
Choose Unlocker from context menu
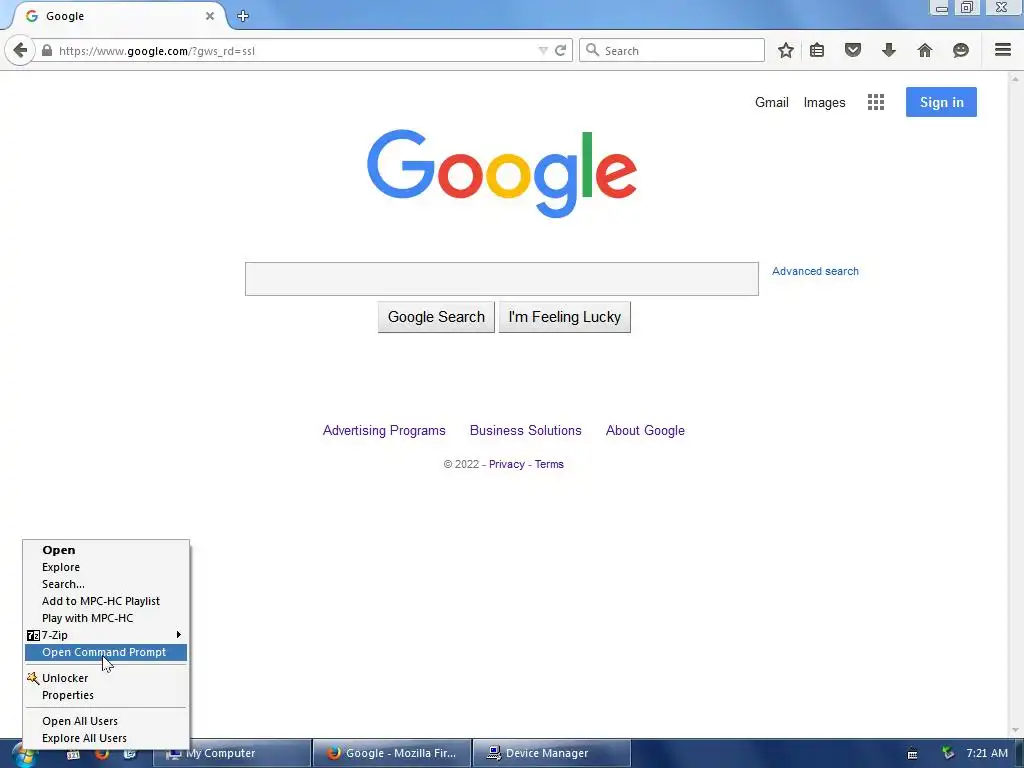click(106, 678)
